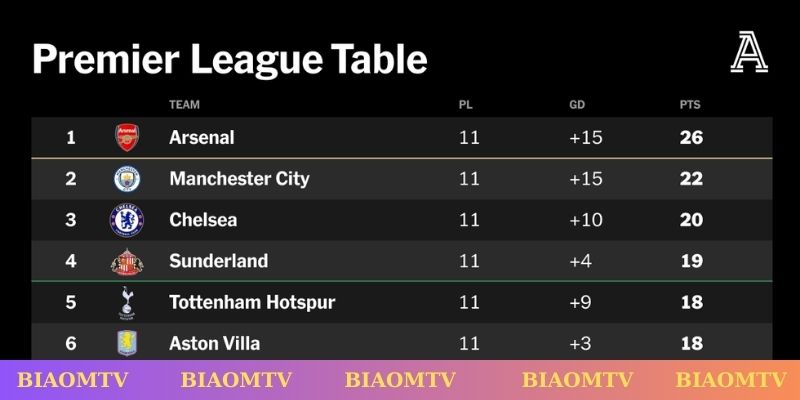Select the Chelsea team name
The width and height of the screenshot is (800, 400).
pos(203,220)
